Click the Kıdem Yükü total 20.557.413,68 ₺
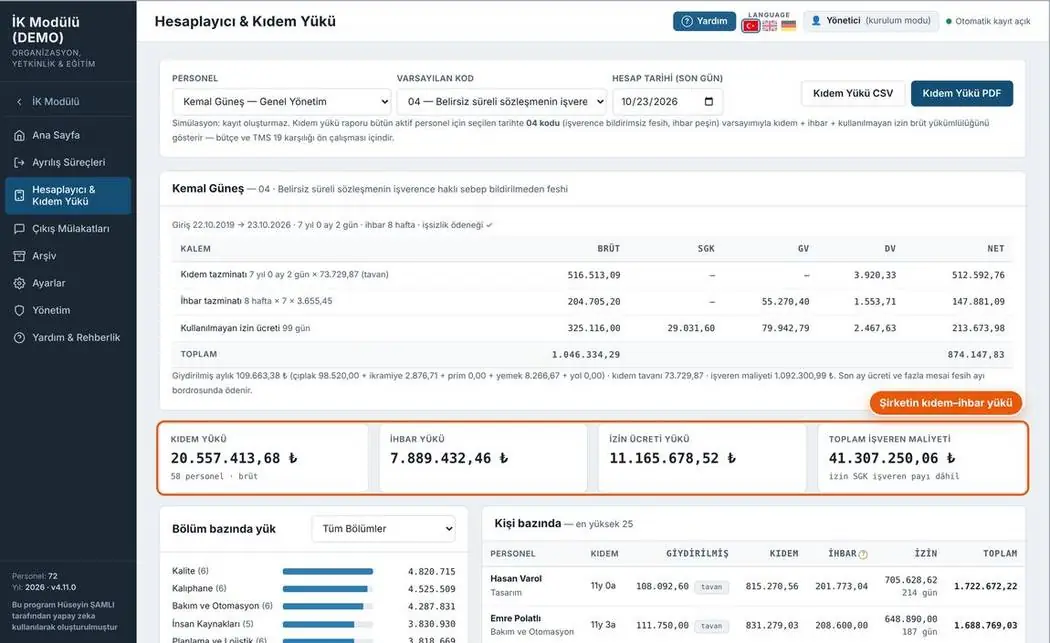 (x=234, y=459)
